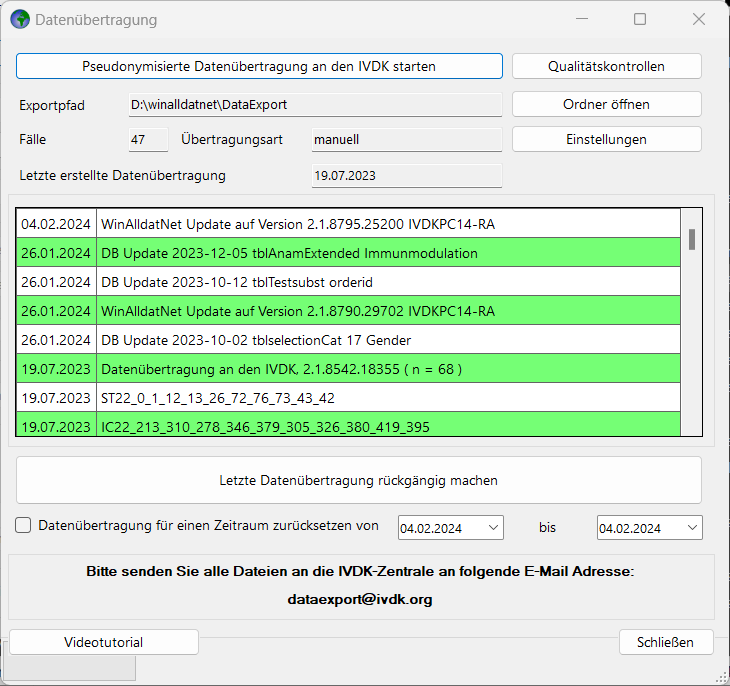Click the Fälle count field

[148, 140]
